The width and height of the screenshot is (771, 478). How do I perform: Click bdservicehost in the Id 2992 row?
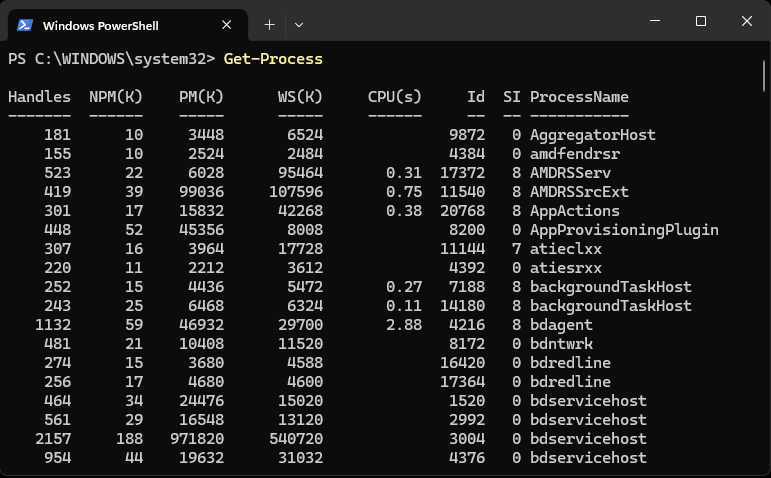click(588, 420)
